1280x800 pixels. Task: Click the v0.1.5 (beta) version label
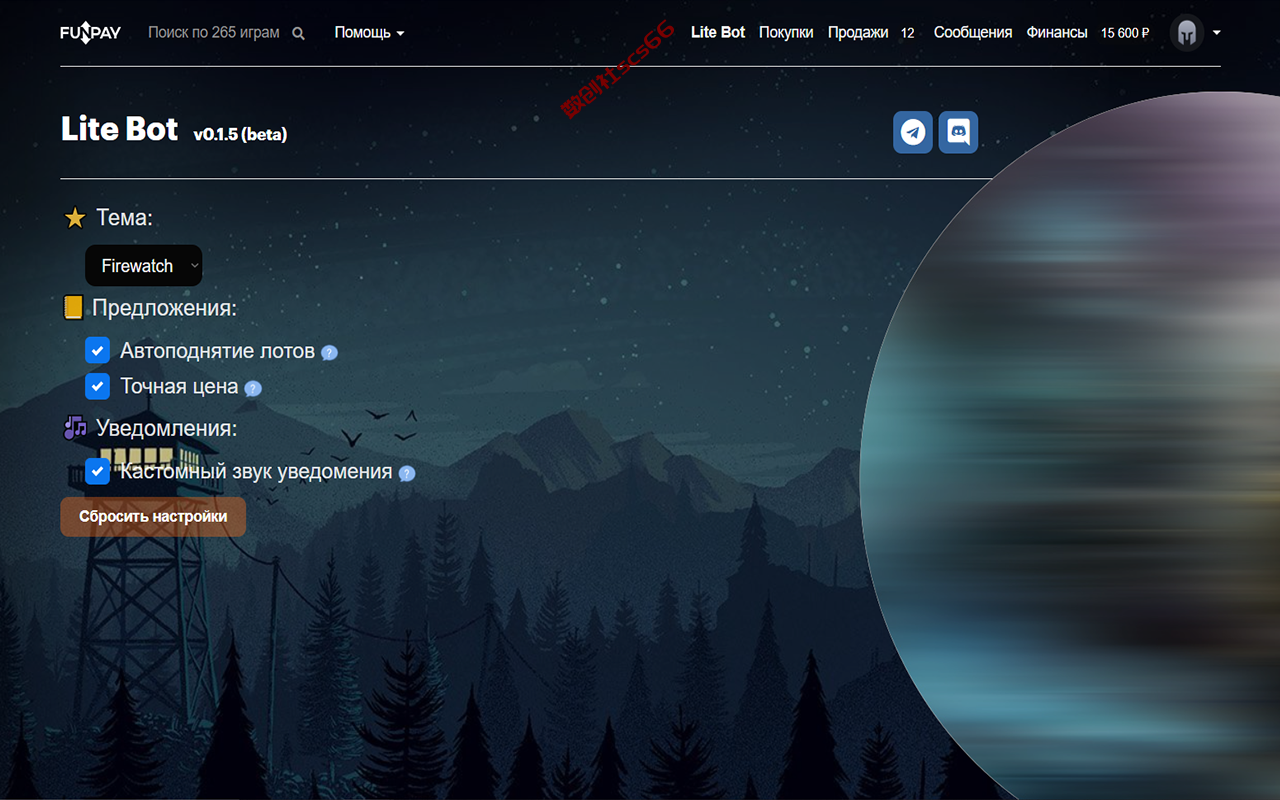click(240, 134)
